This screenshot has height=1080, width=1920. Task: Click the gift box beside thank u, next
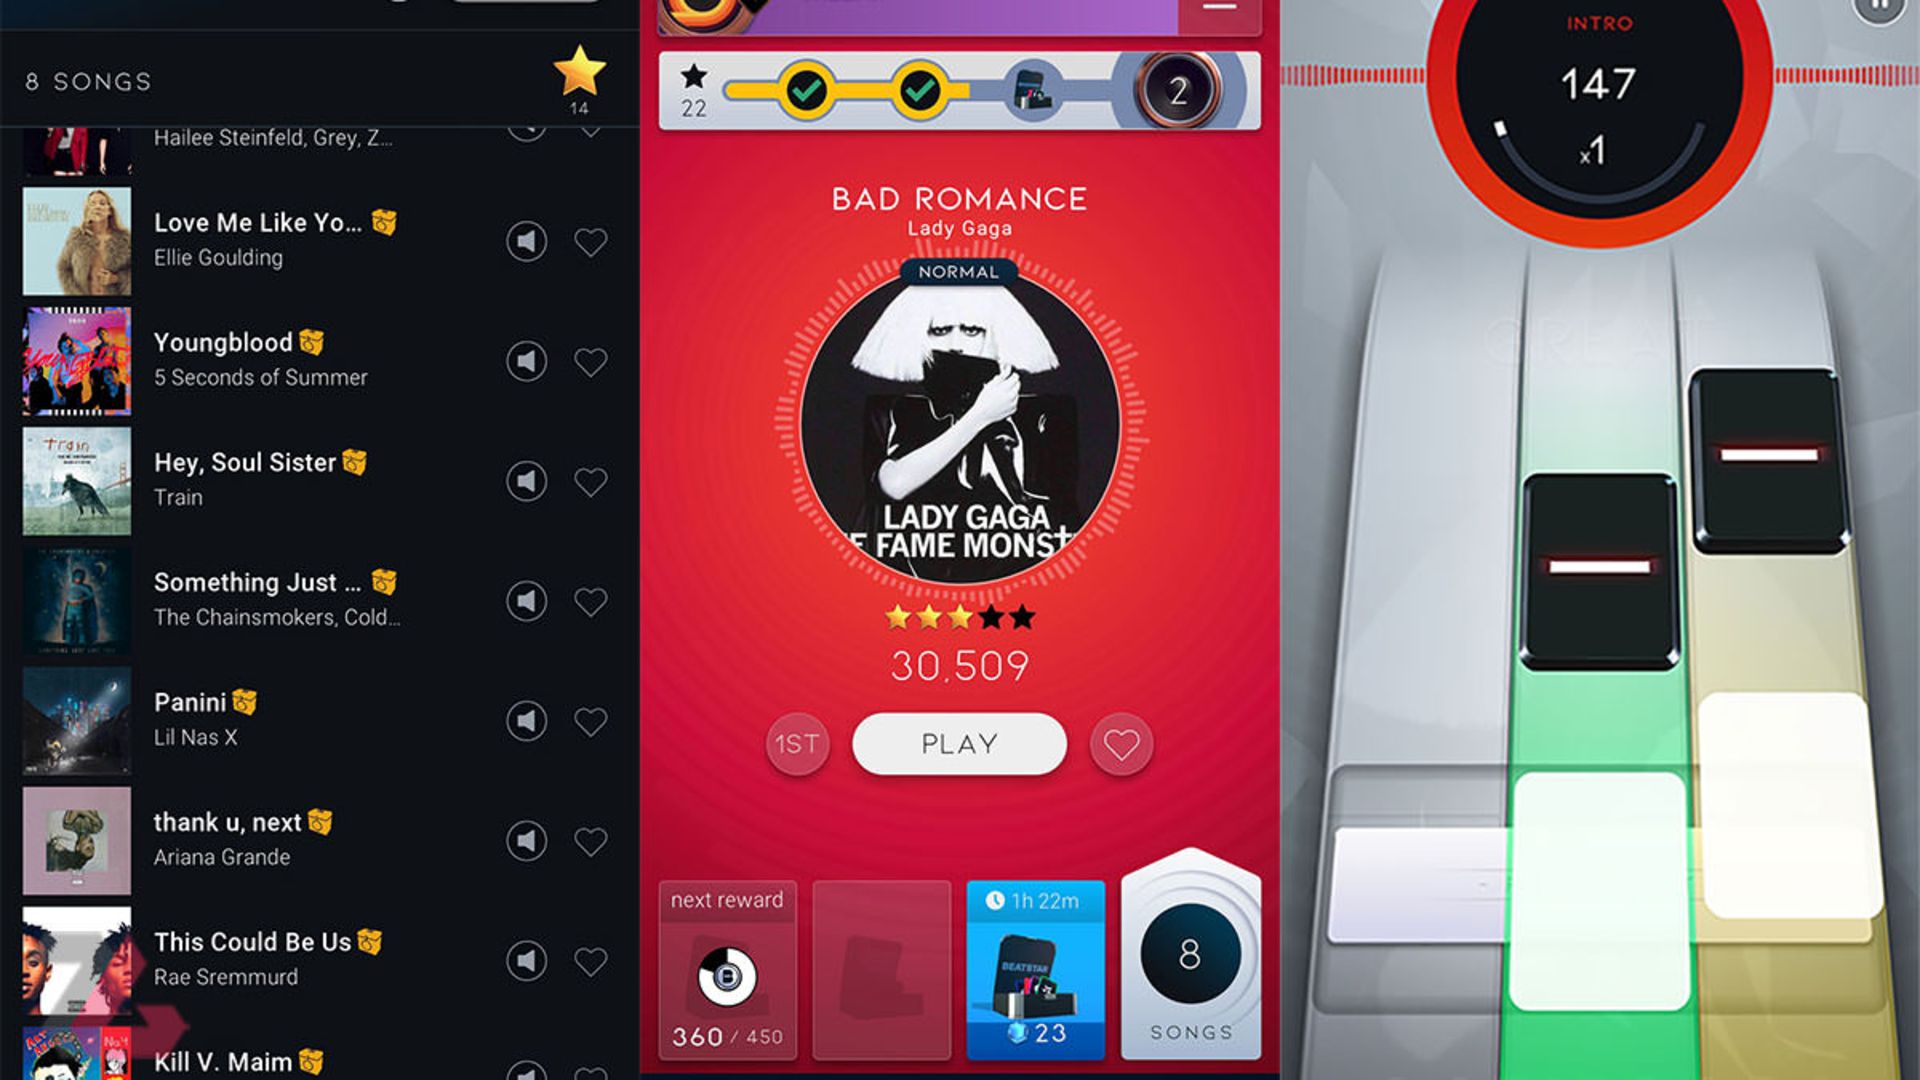pos(320,822)
